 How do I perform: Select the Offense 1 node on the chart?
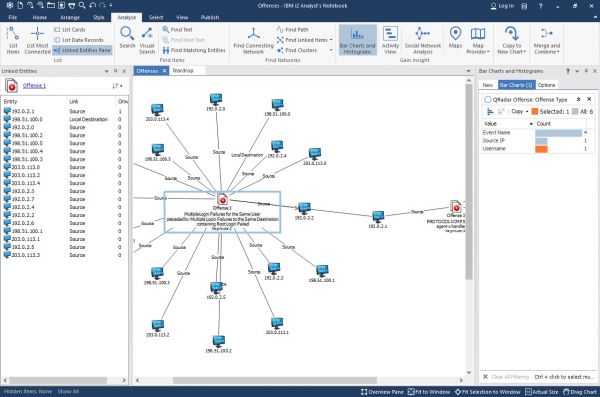[x=222, y=199]
